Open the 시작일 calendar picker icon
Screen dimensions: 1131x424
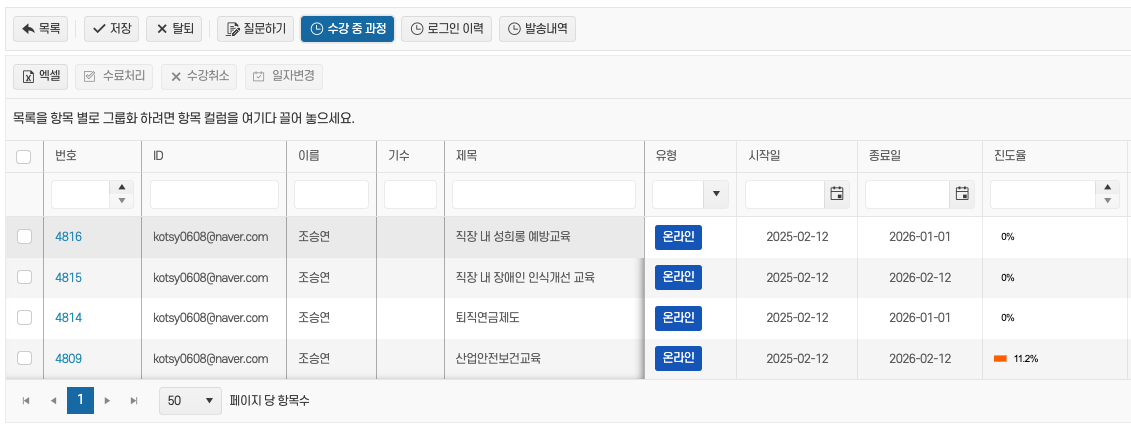point(837,194)
